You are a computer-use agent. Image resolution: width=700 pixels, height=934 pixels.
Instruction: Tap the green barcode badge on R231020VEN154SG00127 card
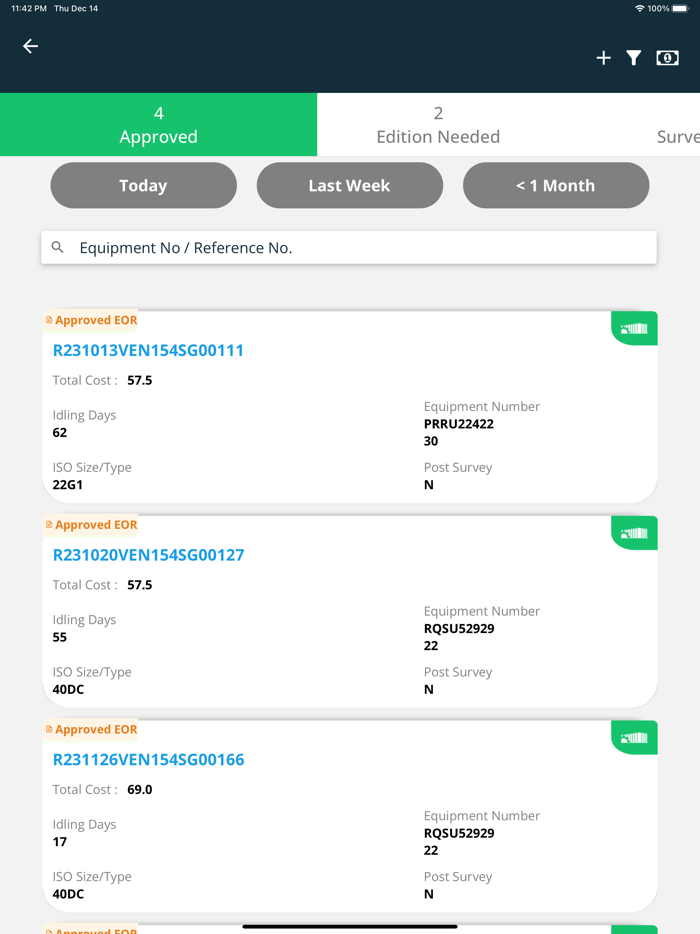tap(634, 533)
